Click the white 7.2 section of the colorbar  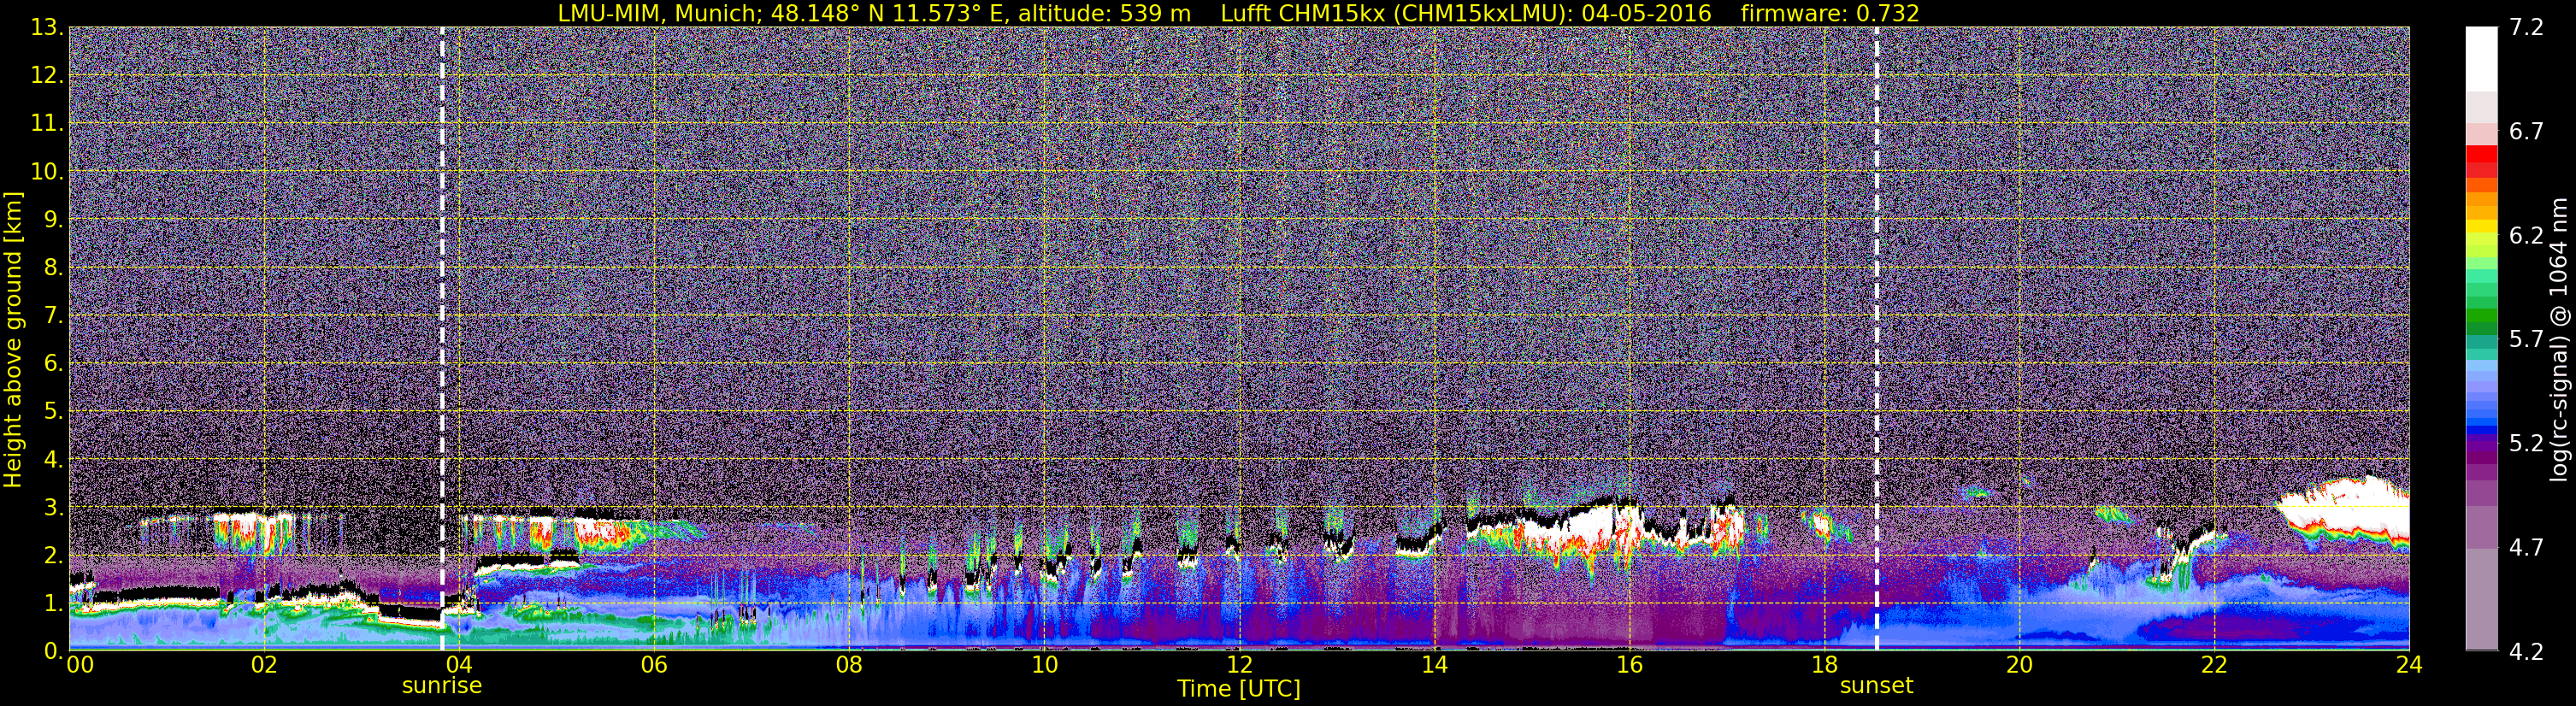pos(2481,58)
